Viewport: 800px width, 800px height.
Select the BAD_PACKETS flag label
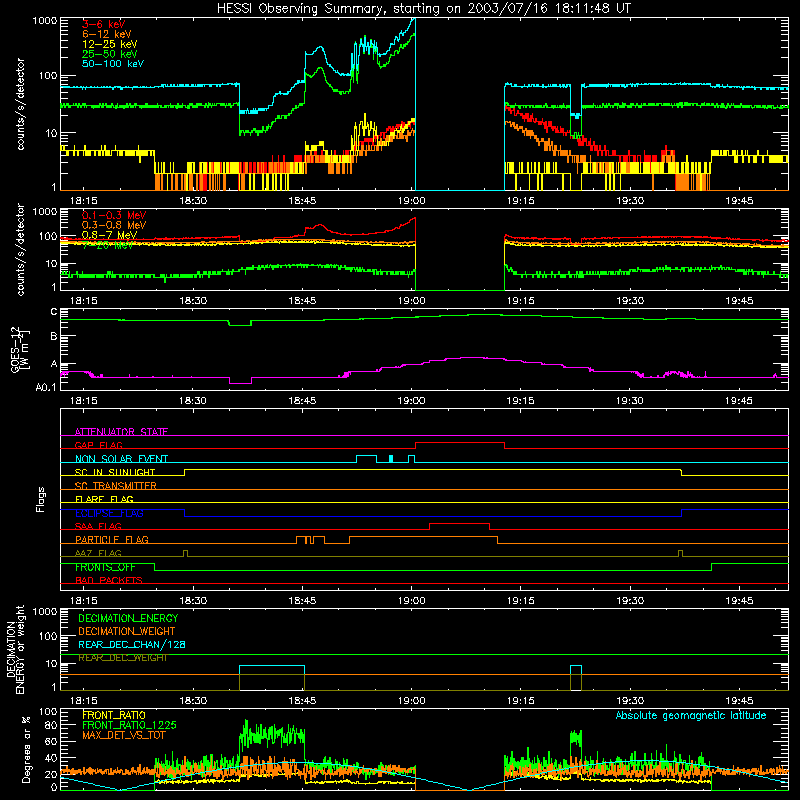pyautogui.click(x=109, y=580)
